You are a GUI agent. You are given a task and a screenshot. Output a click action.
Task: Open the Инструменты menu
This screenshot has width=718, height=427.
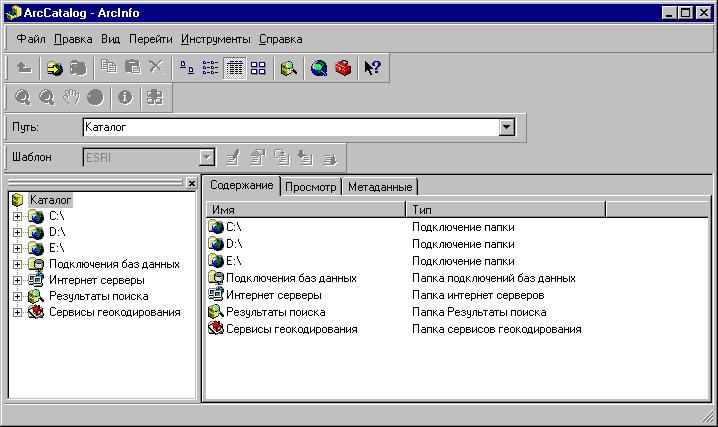pyautogui.click(x=216, y=39)
